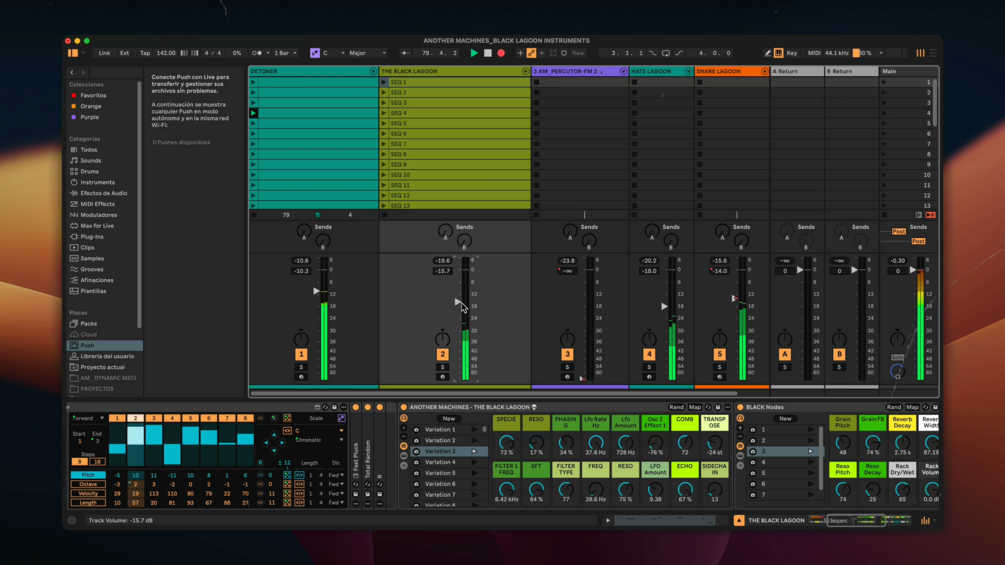Click the Arrangement Record button
The height and width of the screenshot is (565, 1005).
click(x=501, y=53)
